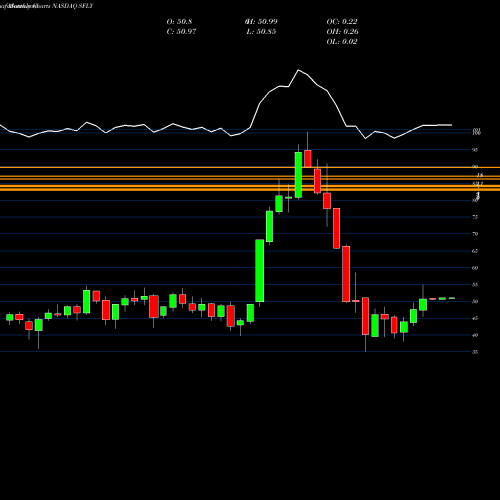Click the 95 price axis label

coord(475,150)
